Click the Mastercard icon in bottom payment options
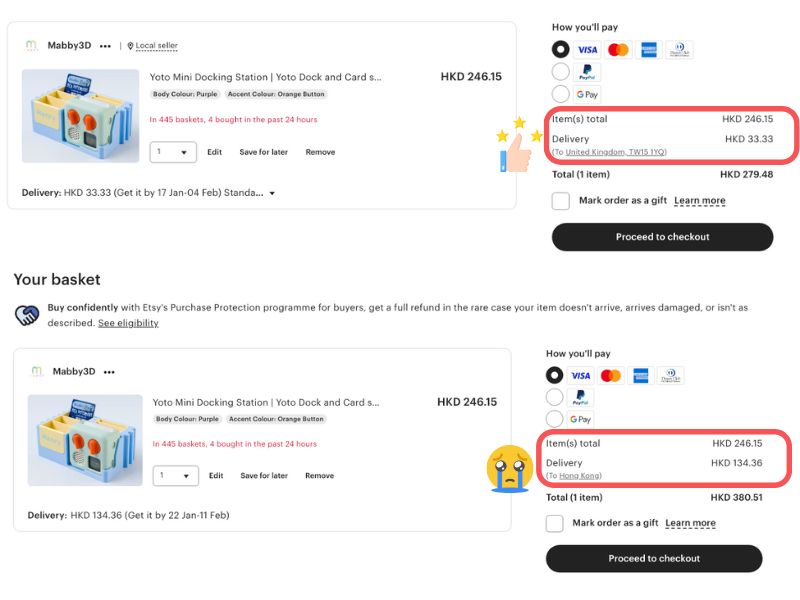The height and width of the screenshot is (600, 800). pos(611,376)
